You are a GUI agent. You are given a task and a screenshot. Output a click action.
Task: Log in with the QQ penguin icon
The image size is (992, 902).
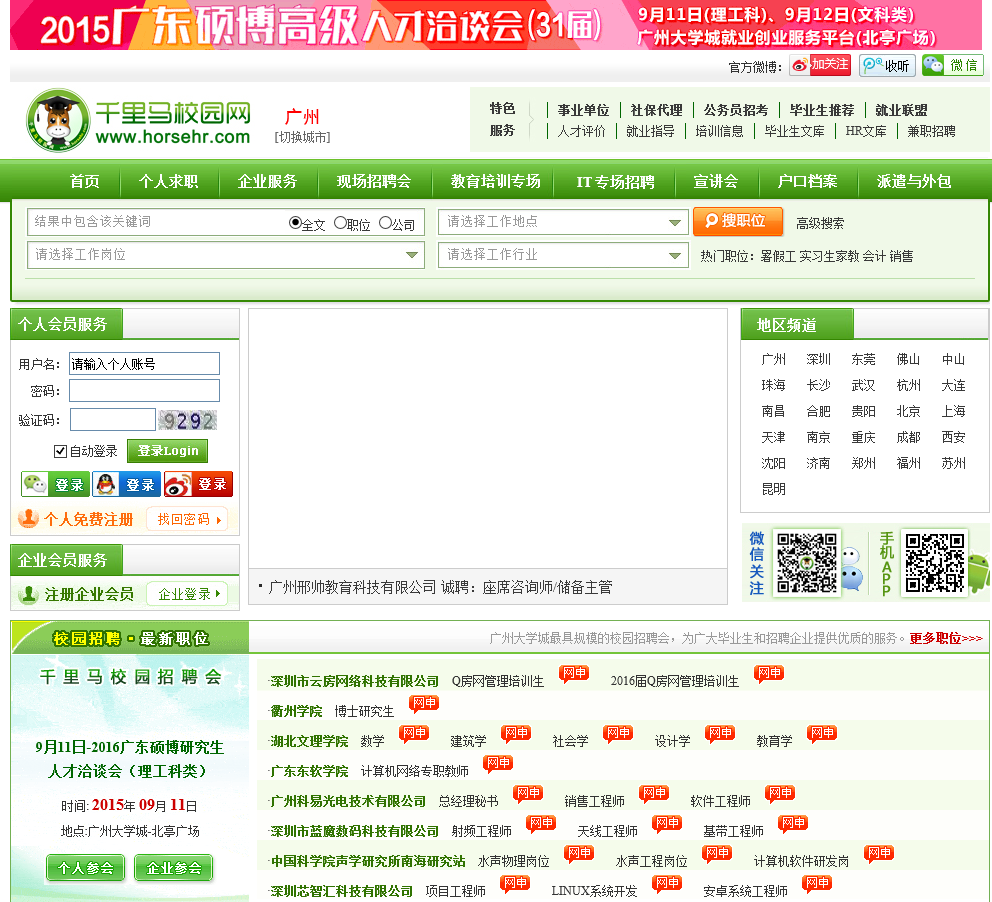(x=127, y=485)
